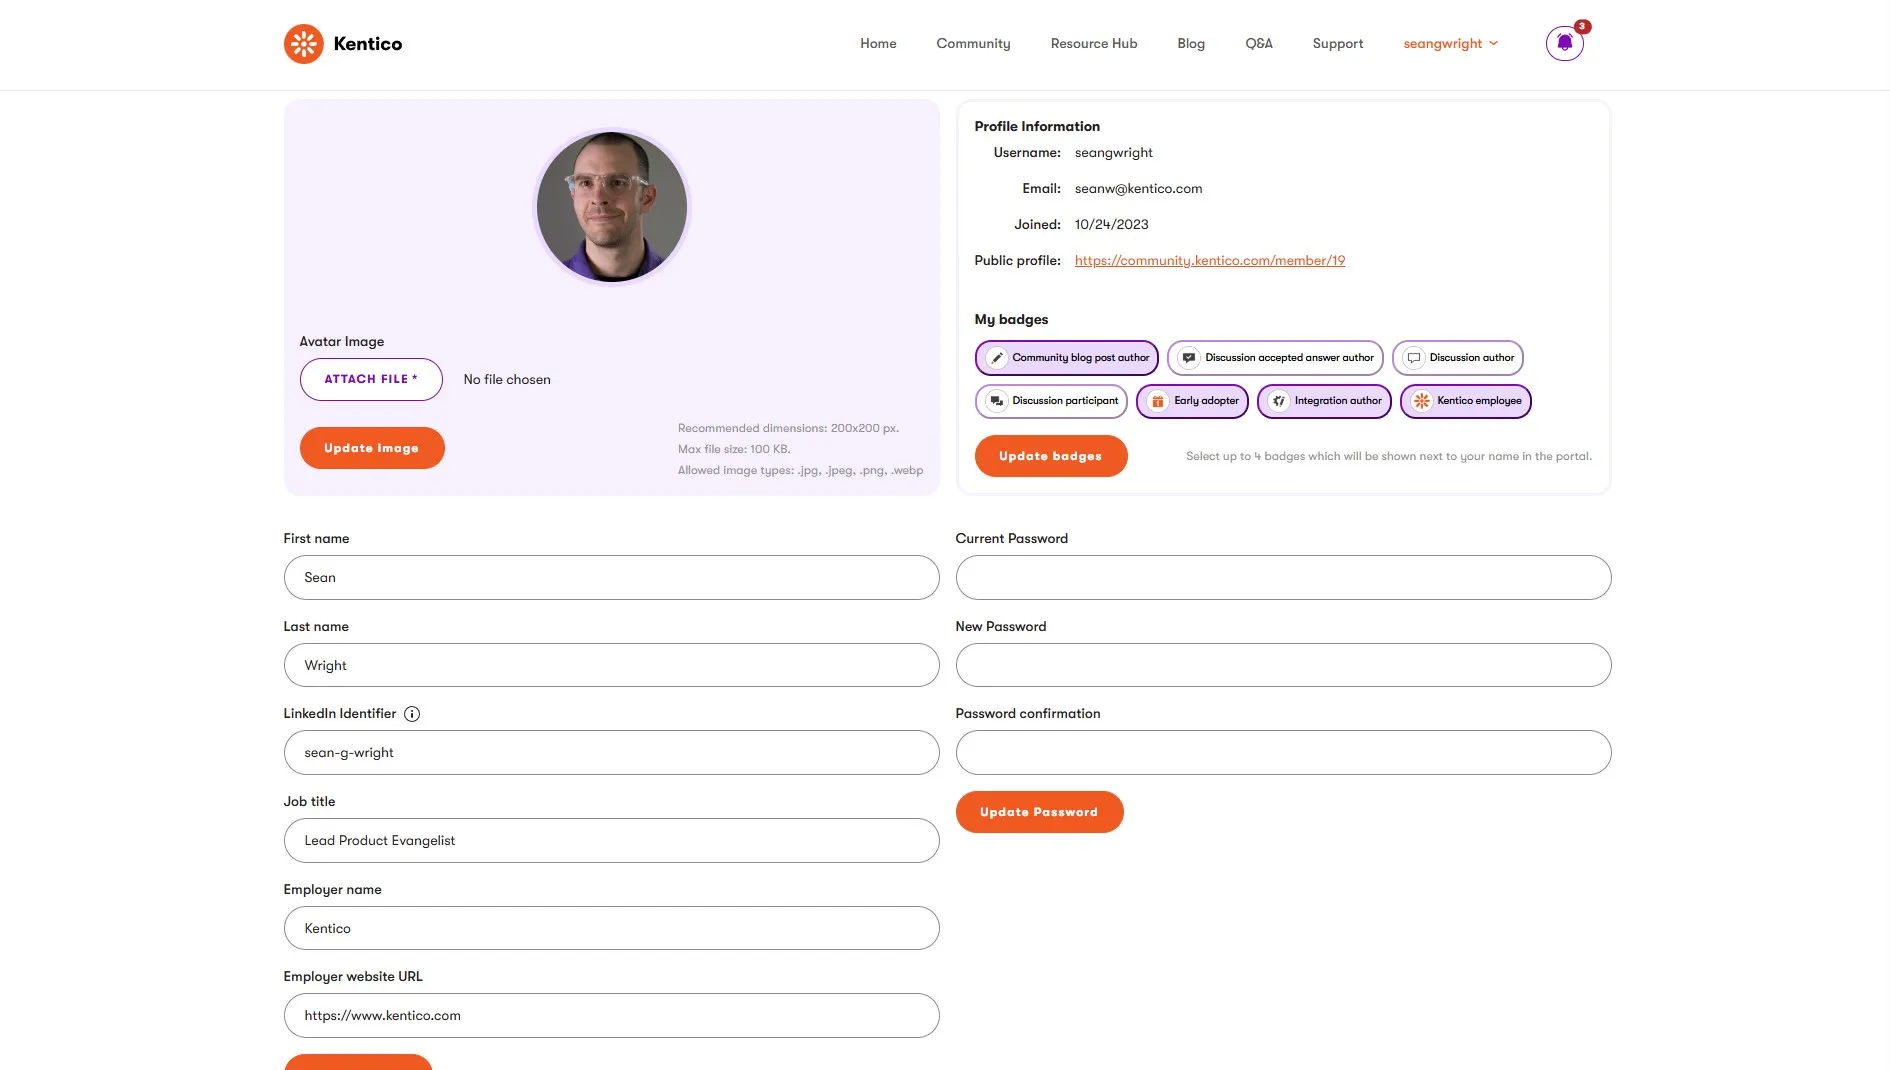This screenshot has height=1070, width=1890.
Task: Click the Kentico brand name text
Action: 368,44
